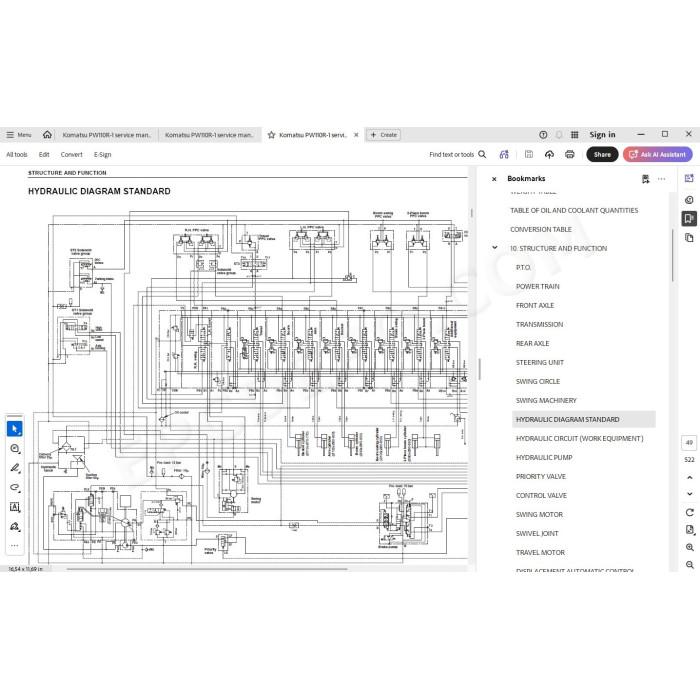Viewport: 700px width, 700px height.
Task: Open more tools ellipsis in quick toolbar
Action: (15, 546)
